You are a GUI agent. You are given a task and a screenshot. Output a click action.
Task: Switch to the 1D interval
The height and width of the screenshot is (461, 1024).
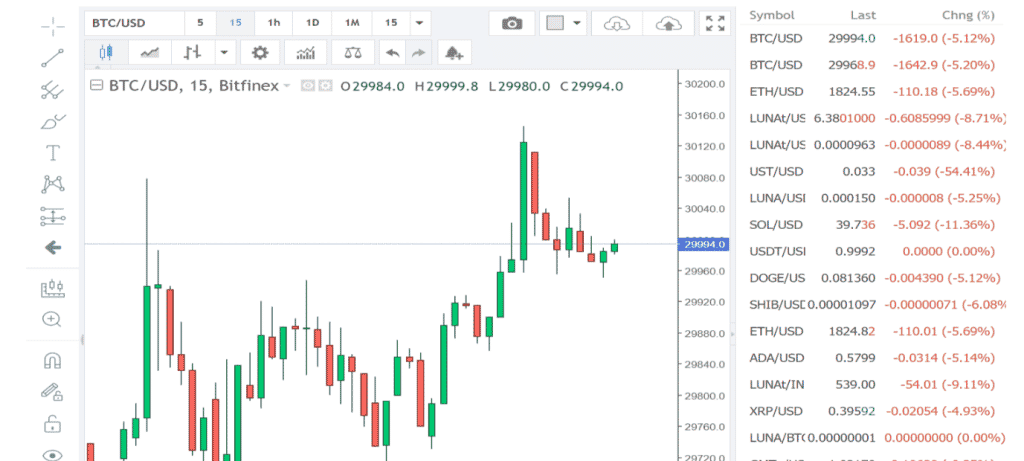click(313, 23)
